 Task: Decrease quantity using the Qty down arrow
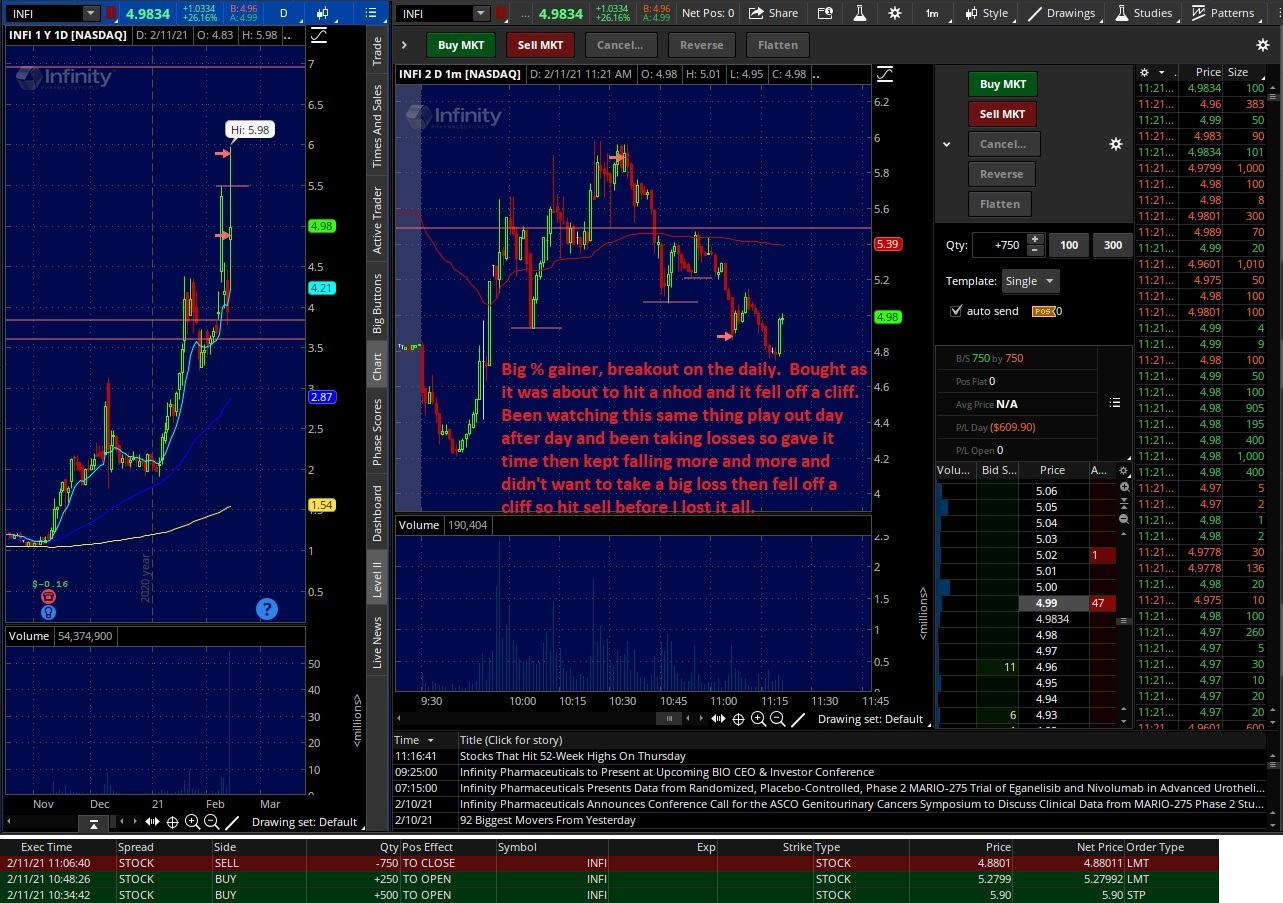pyautogui.click(x=1035, y=251)
